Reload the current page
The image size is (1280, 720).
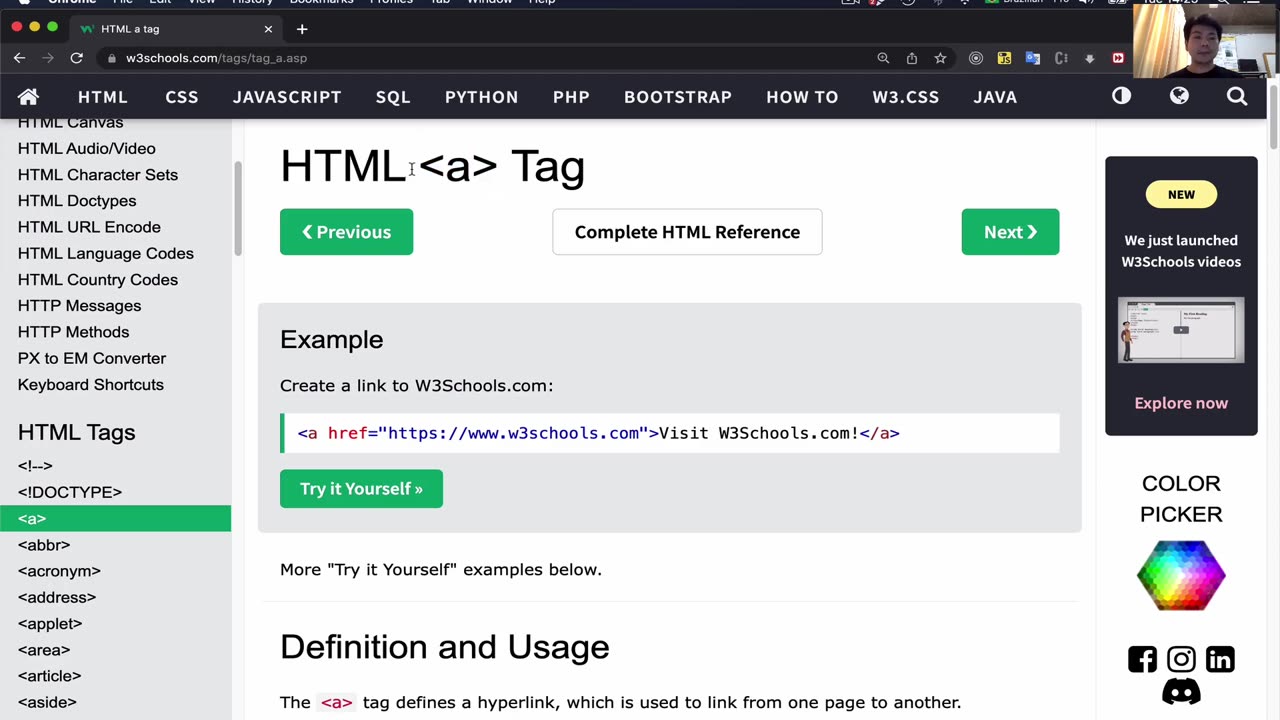pyautogui.click(x=76, y=58)
